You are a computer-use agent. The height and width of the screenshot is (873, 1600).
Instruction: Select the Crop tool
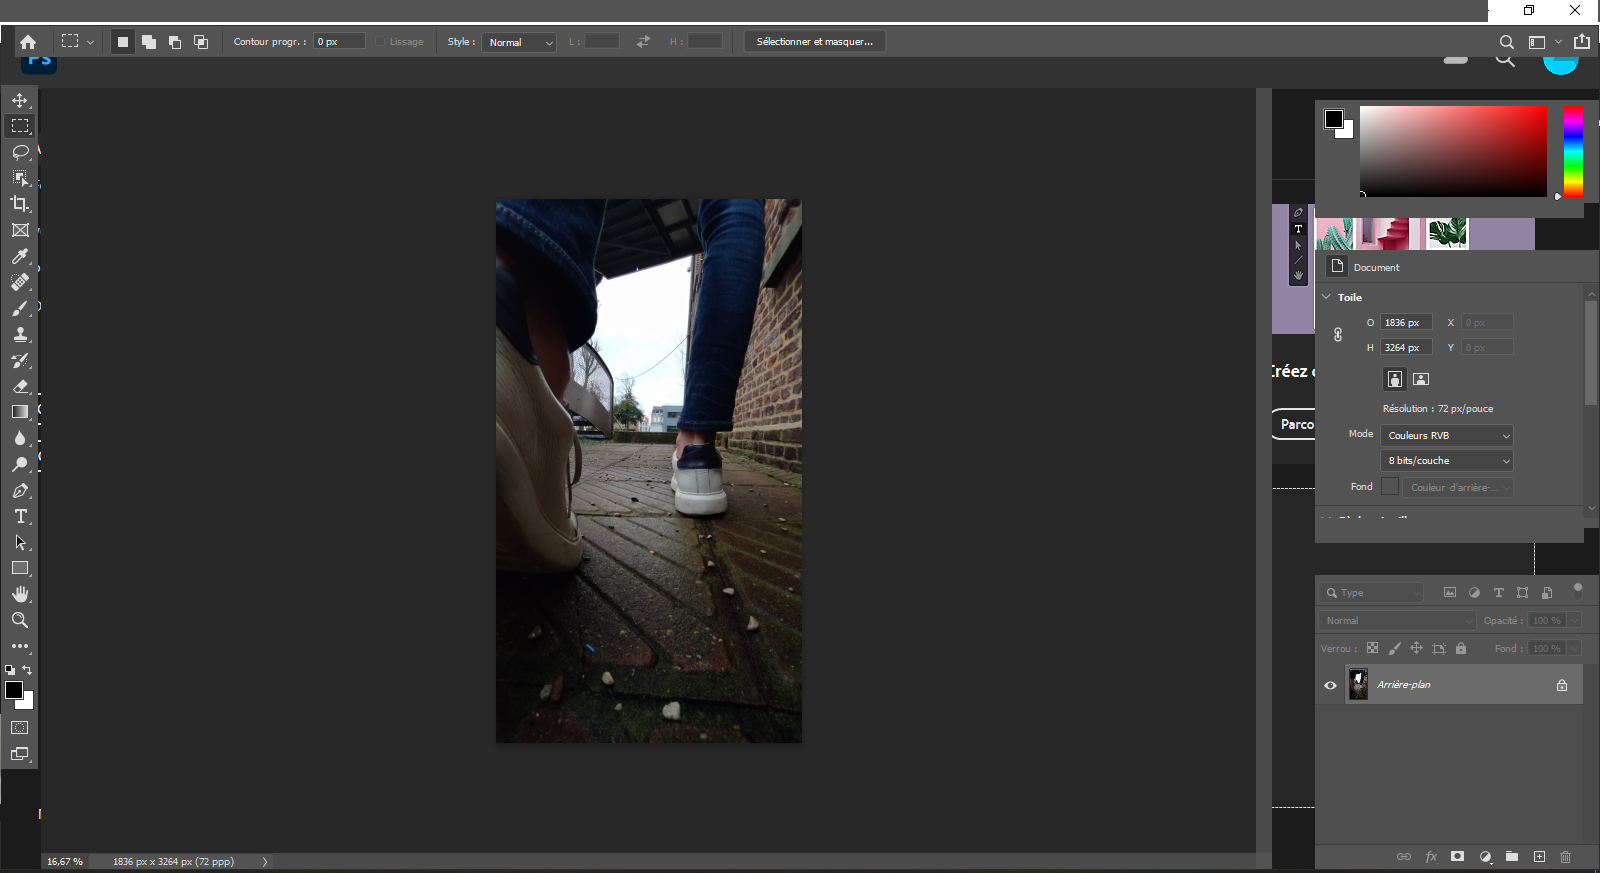click(x=20, y=204)
